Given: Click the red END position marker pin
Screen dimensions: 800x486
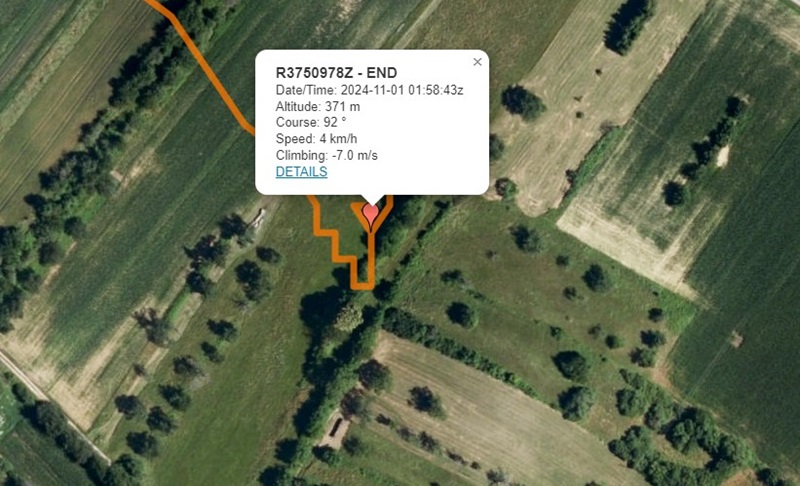Looking at the screenshot, I should (370, 215).
